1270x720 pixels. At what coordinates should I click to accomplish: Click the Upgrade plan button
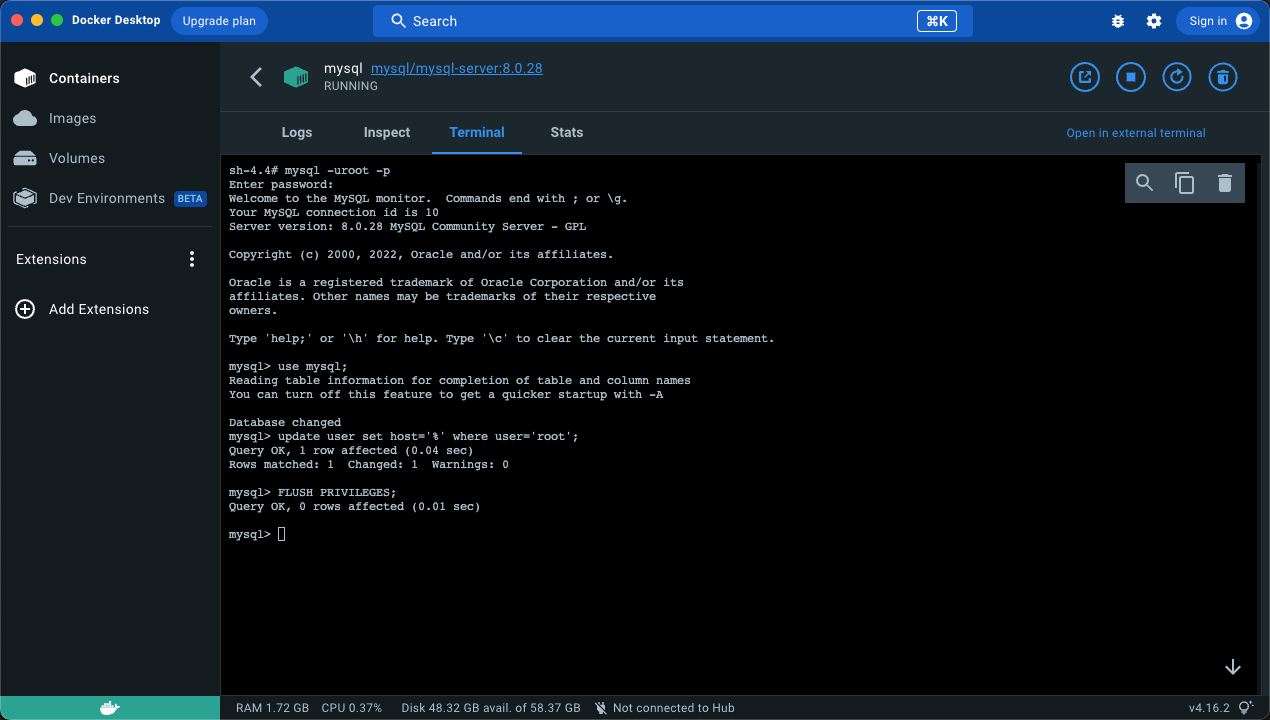(219, 21)
